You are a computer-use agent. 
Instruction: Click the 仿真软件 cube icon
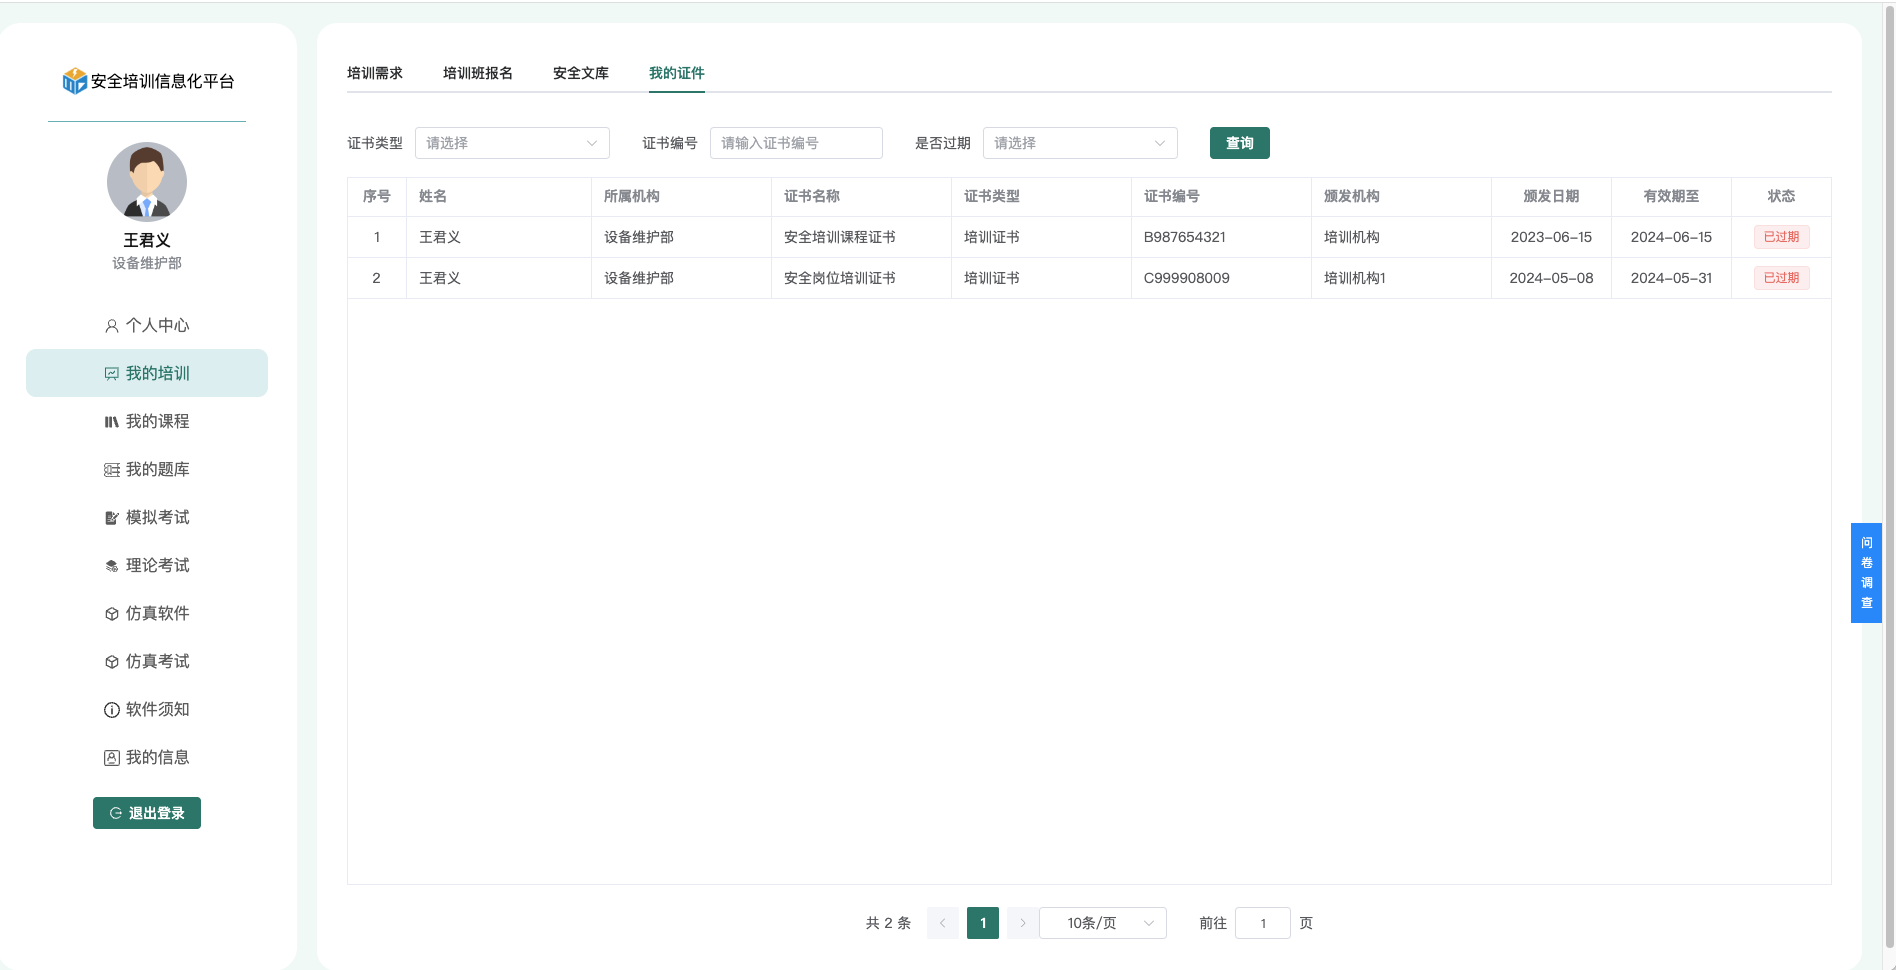(112, 614)
